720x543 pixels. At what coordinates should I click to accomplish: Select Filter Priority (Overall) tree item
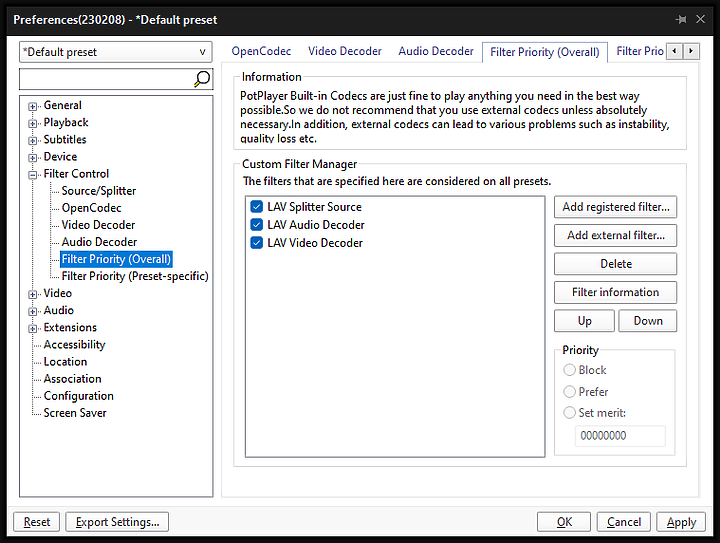click(x=116, y=259)
